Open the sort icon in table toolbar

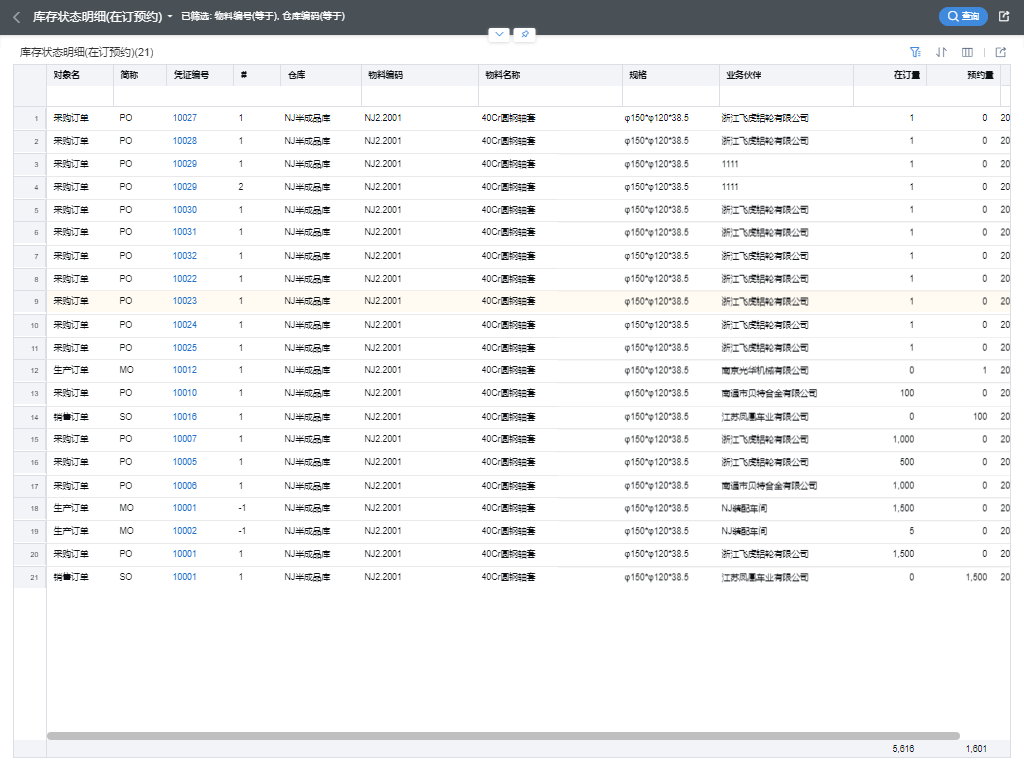[941, 52]
